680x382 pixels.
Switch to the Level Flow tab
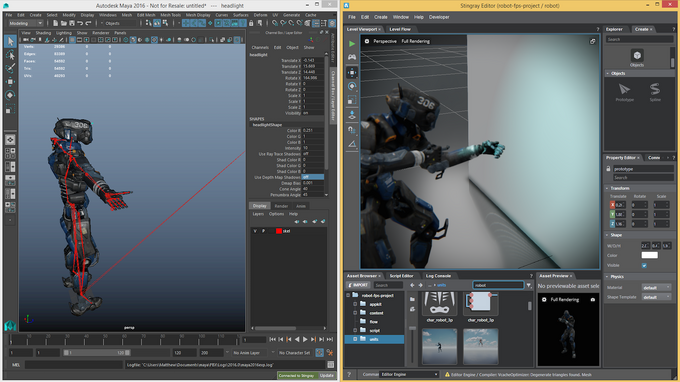pyautogui.click(x=400, y=29)
